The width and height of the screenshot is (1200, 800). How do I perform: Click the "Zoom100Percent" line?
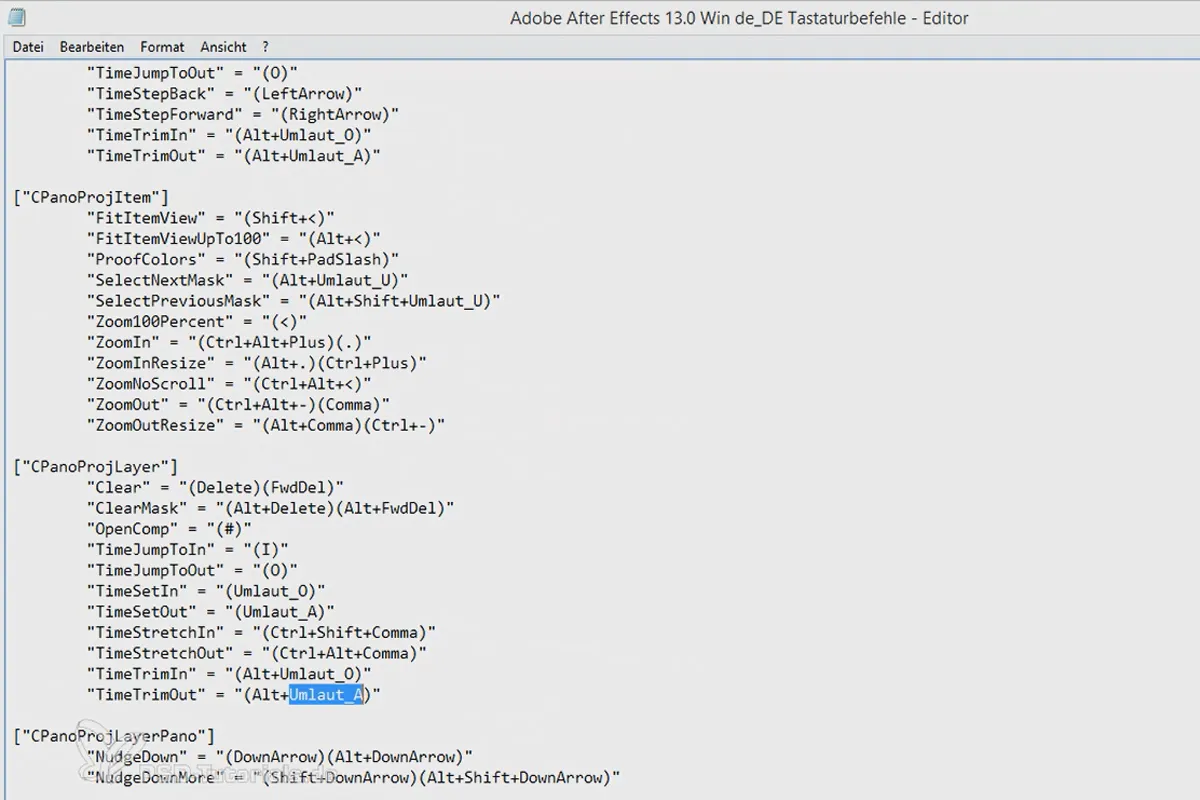[197, 321]
